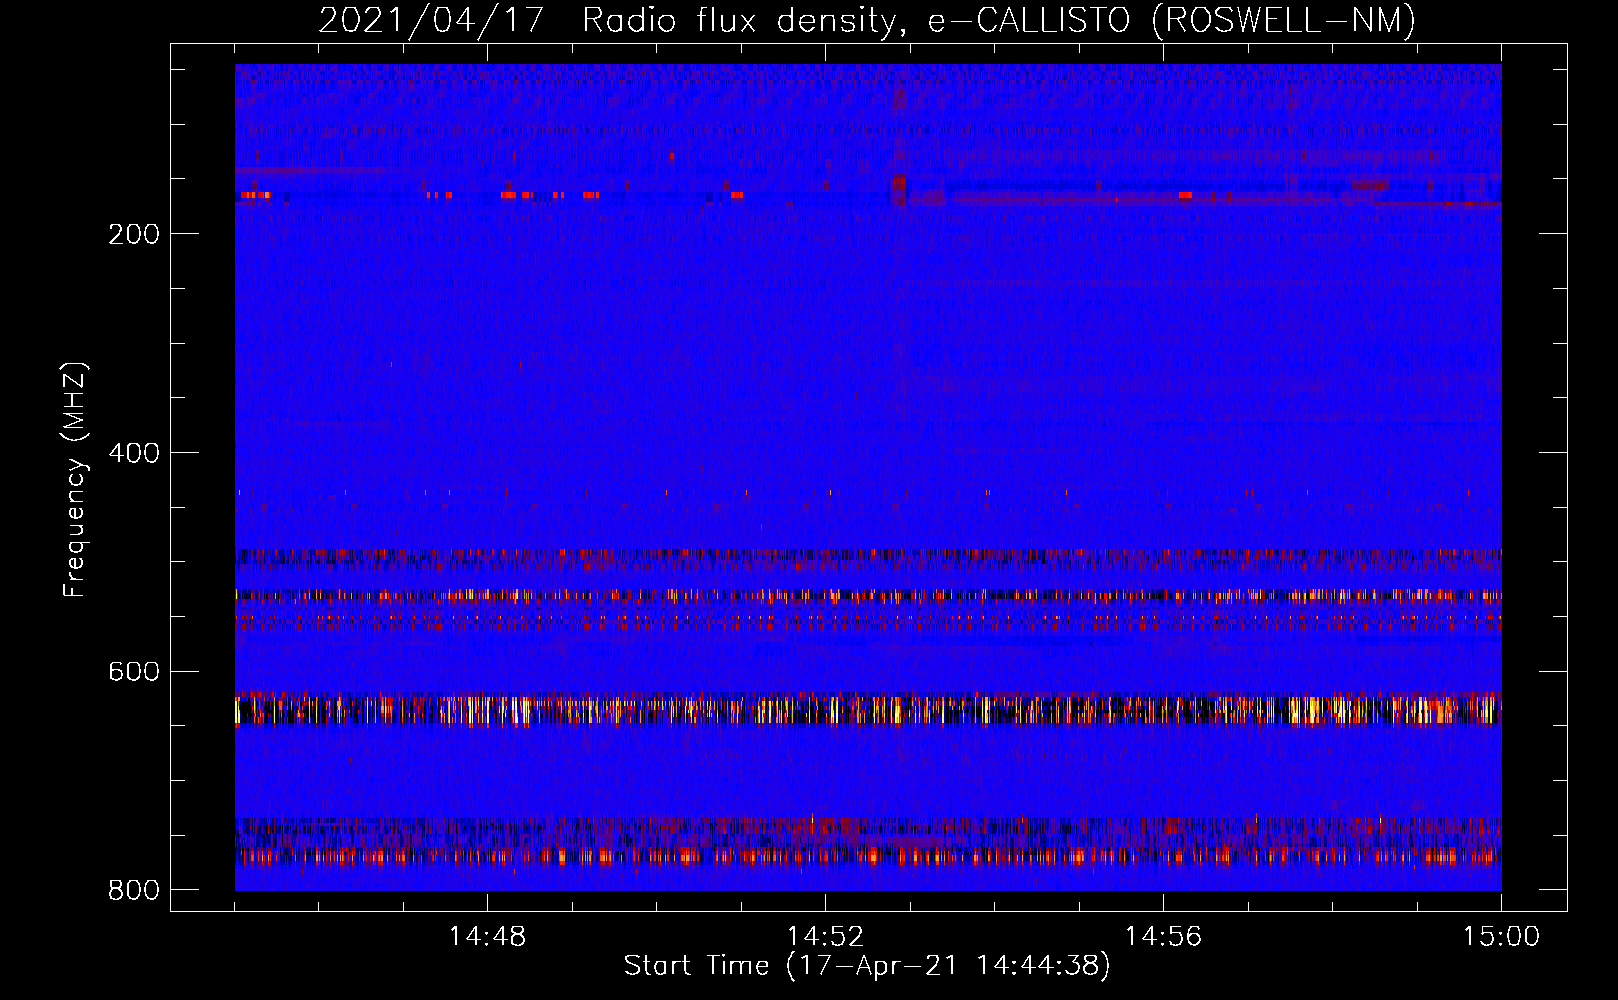Click the 200 frequency tick label
This screenshot has height=1000, width=1618.
(x=134, y=234)
